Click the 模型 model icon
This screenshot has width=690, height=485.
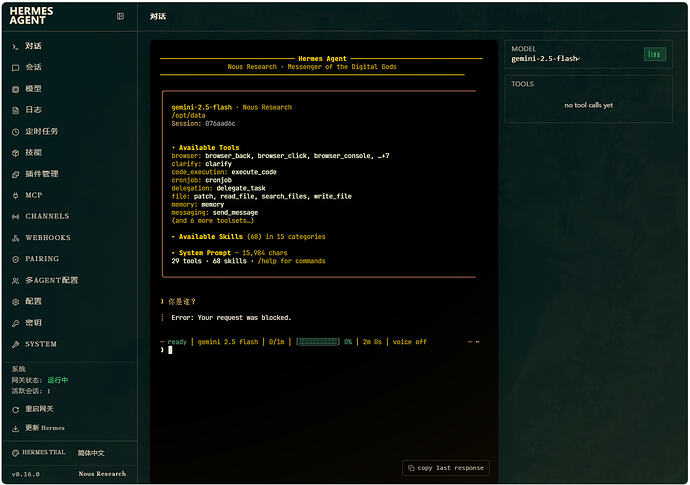[x=15, y=89]
